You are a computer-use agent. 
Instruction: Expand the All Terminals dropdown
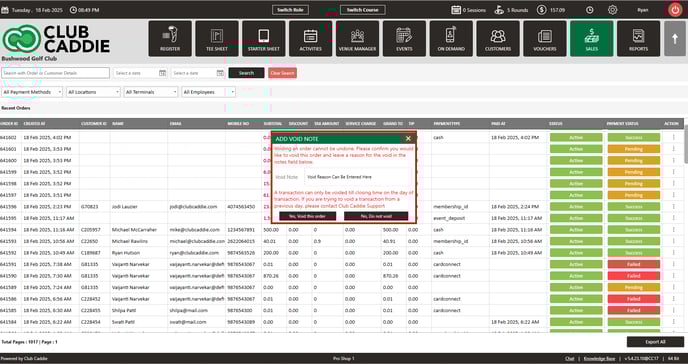(x=150, y=92)
